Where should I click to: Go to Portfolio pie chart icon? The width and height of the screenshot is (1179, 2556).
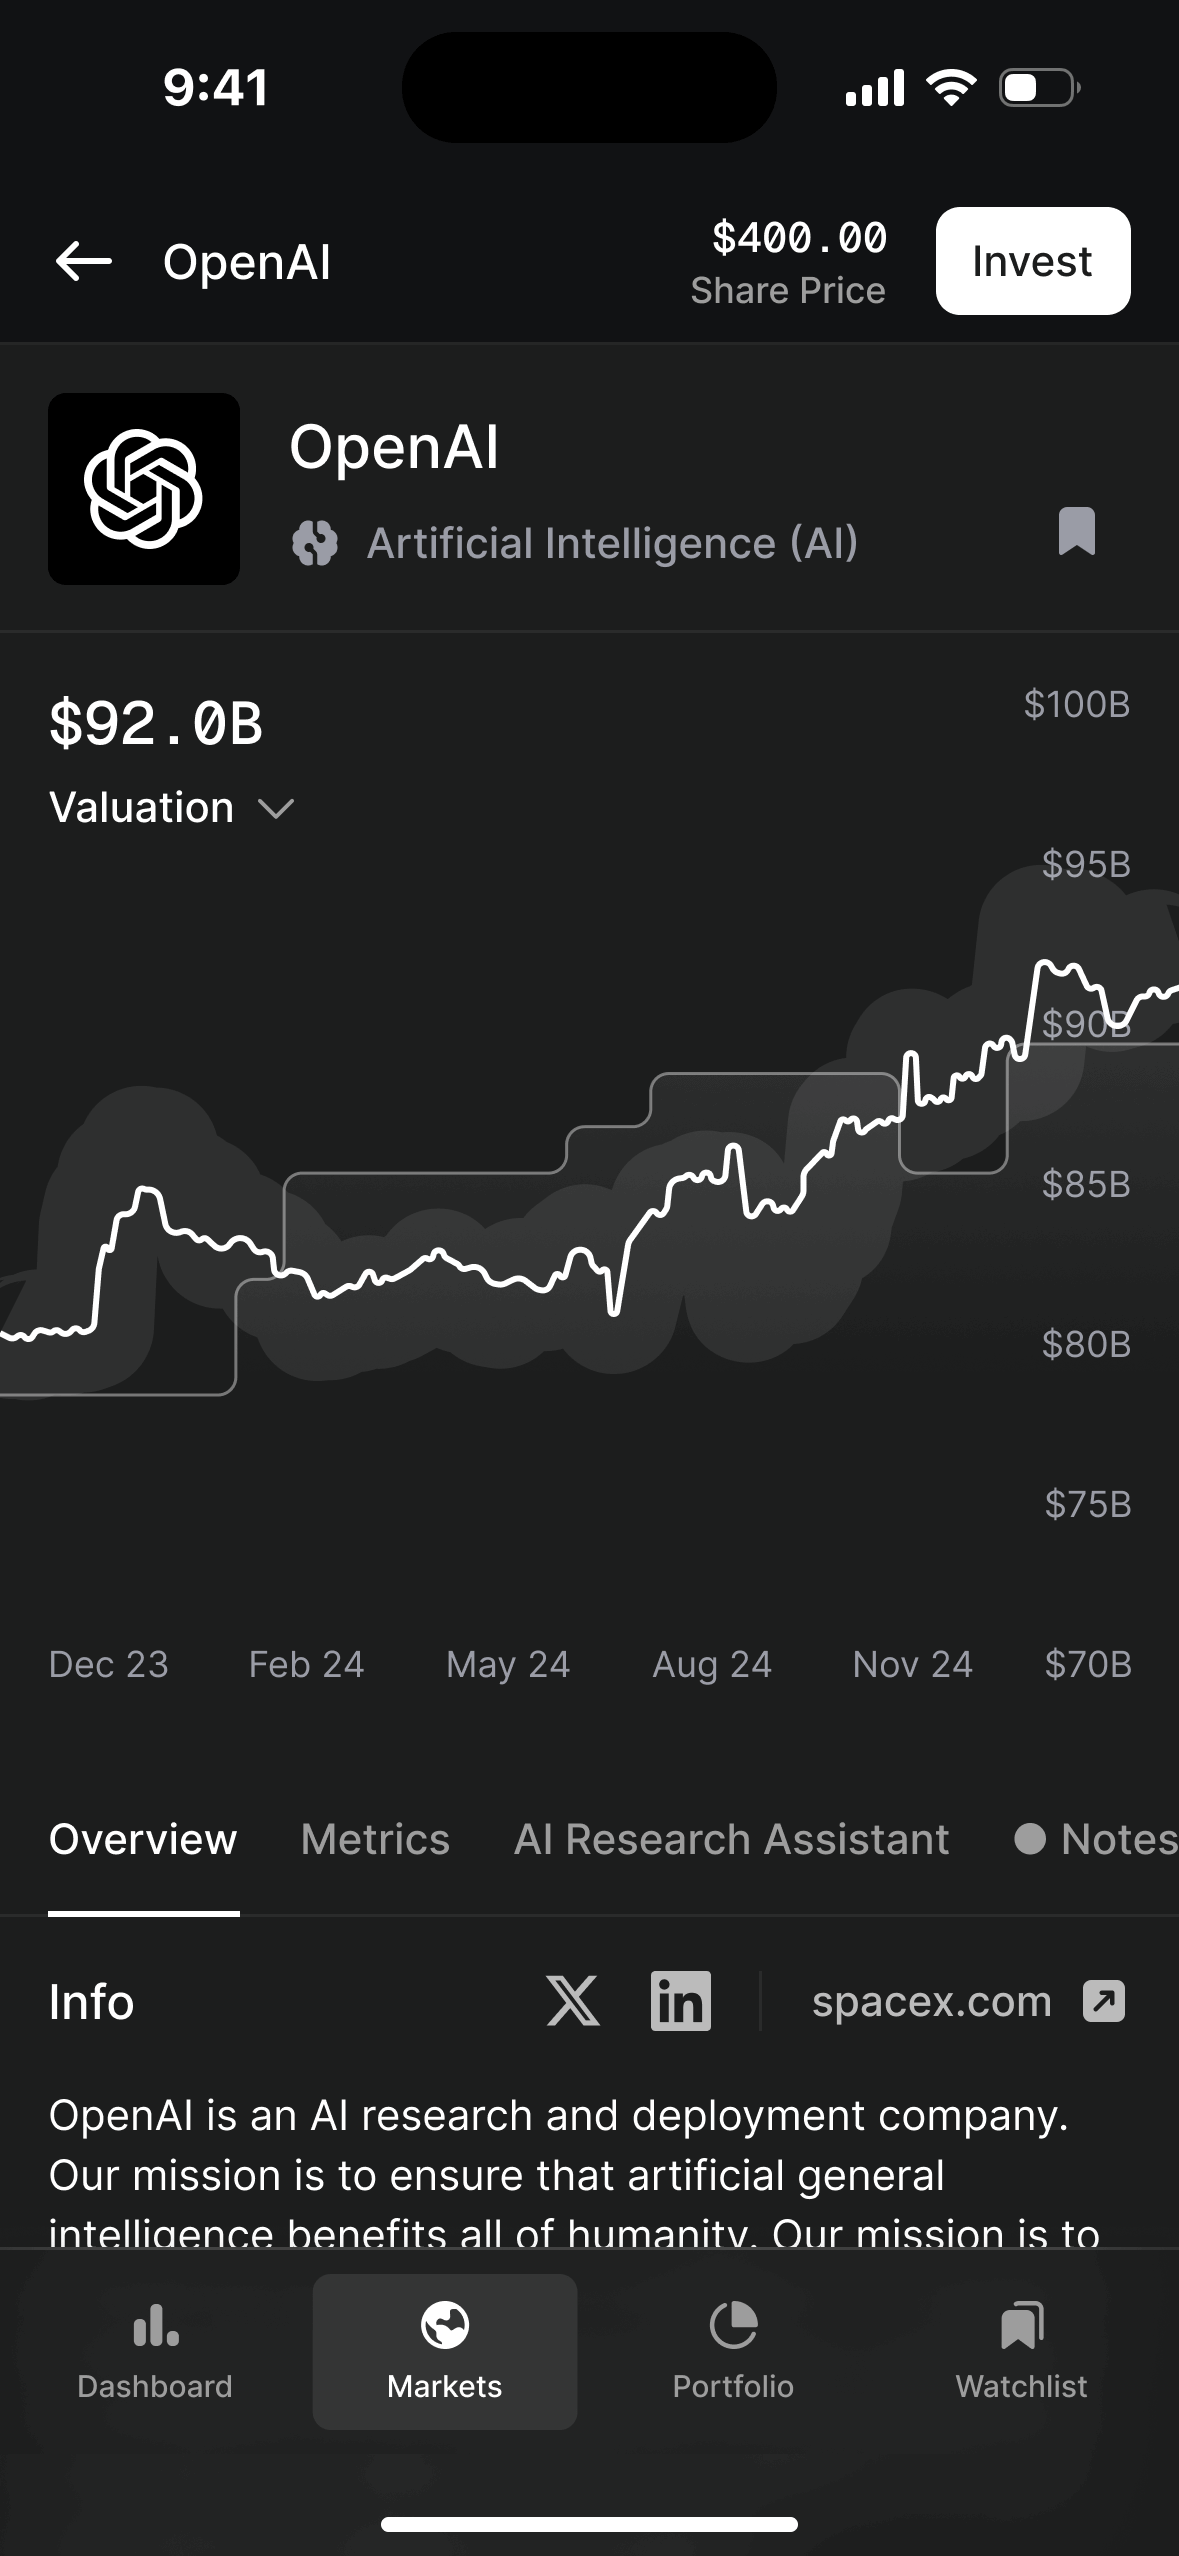(x=733, y=2325)
